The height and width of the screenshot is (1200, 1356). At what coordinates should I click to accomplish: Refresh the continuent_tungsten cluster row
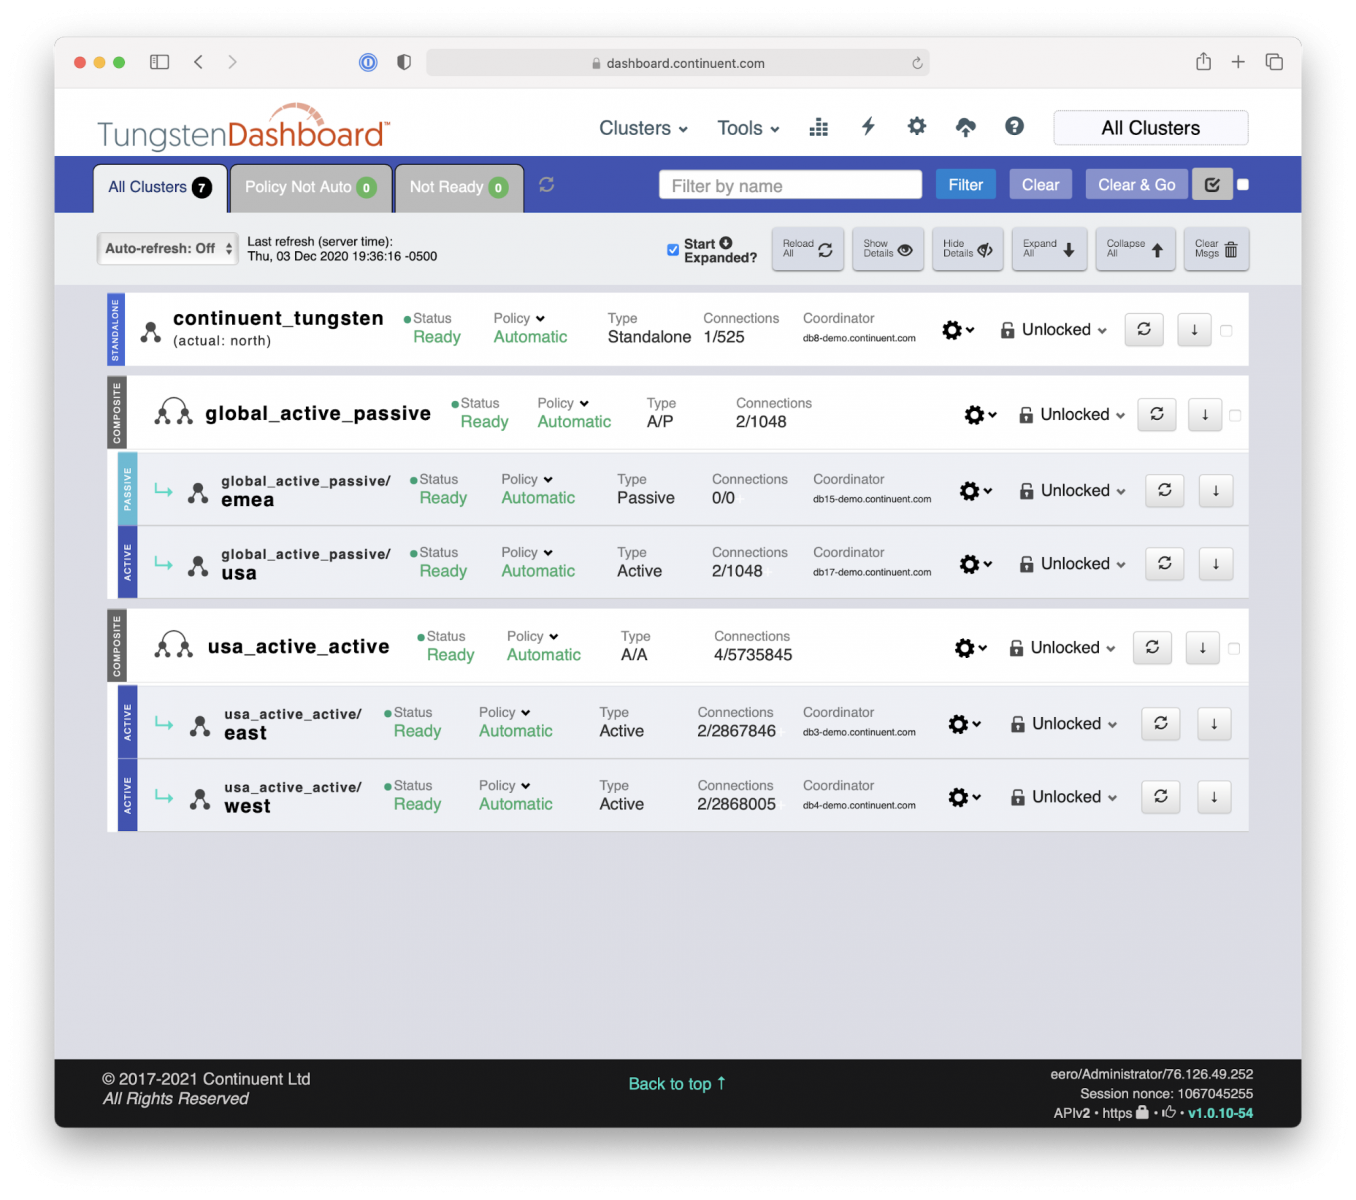pyautogui.click(x=1144, y=329)
